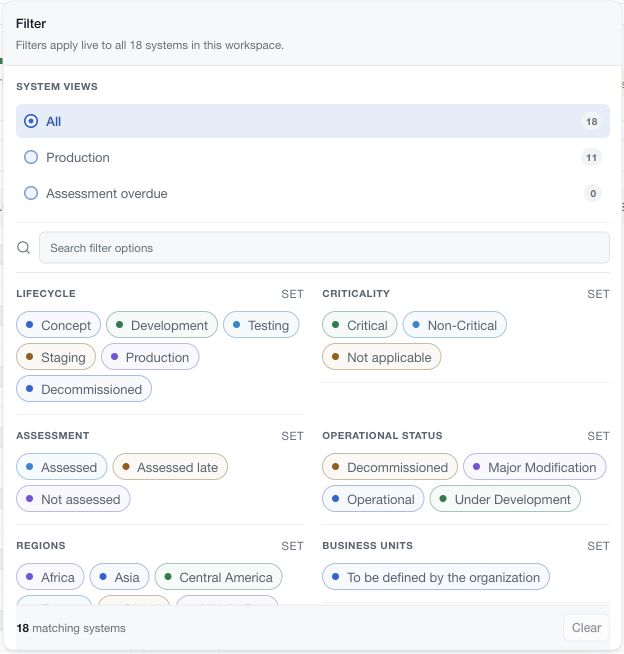
Task: Click the 'SYSTEM VIEWS' section heading
Action: [57, 86]
